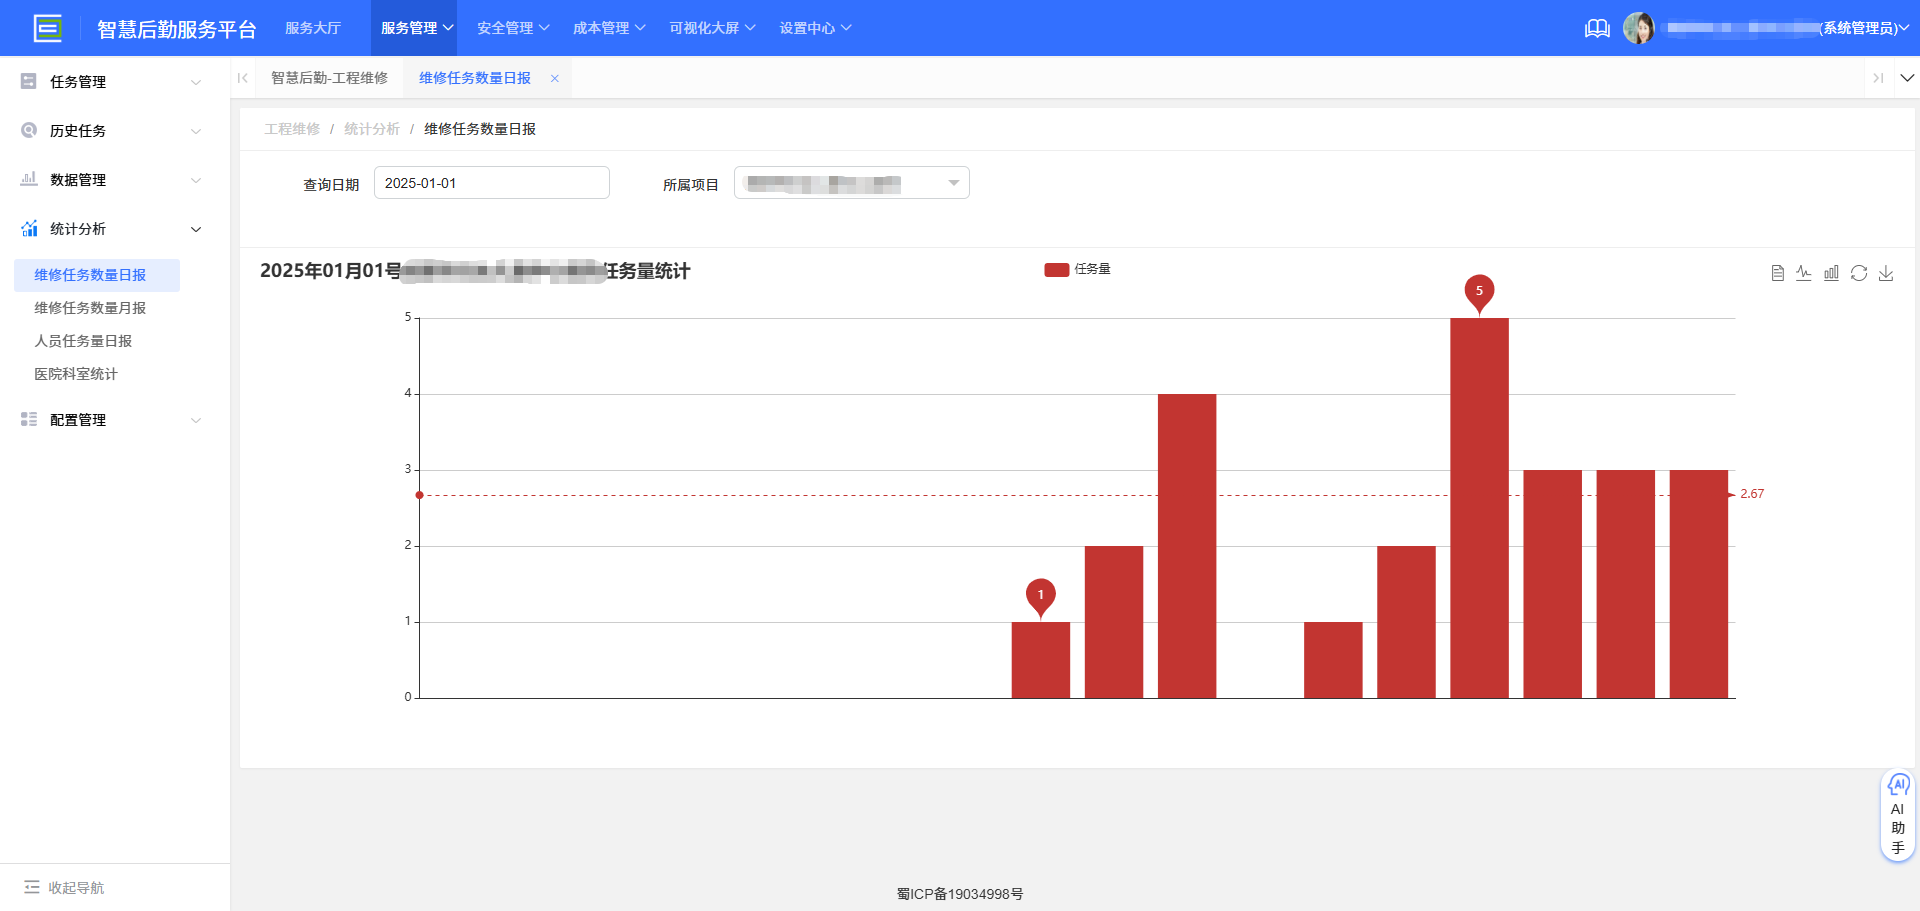The height and width of the screenshot is (911, 1920).
Task: Refresh the task statistics chart
Action: pos(1860,272)
